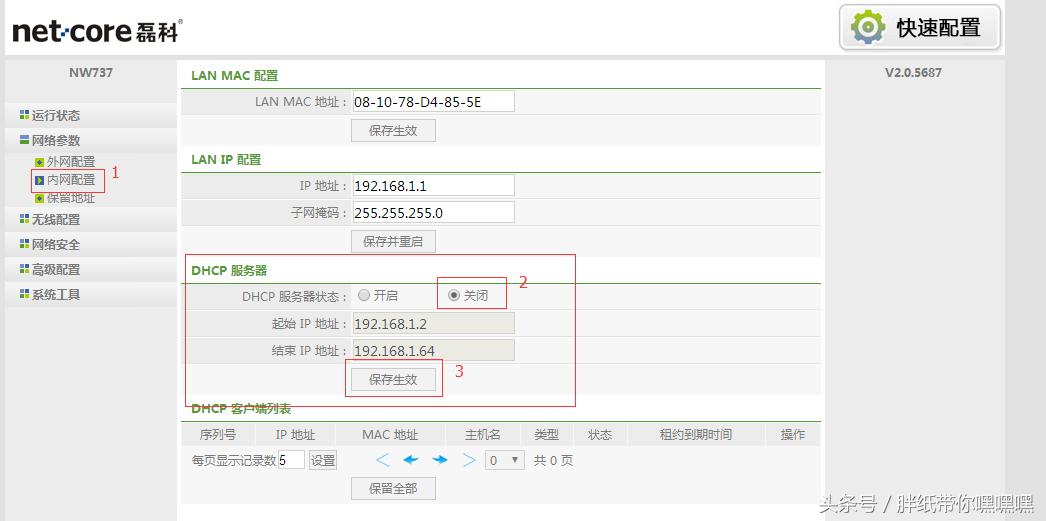This screenshot has height=521, width=1046.
Task: Select the DHCP 关闭 radio button
Action: click(x=454, y=295)
